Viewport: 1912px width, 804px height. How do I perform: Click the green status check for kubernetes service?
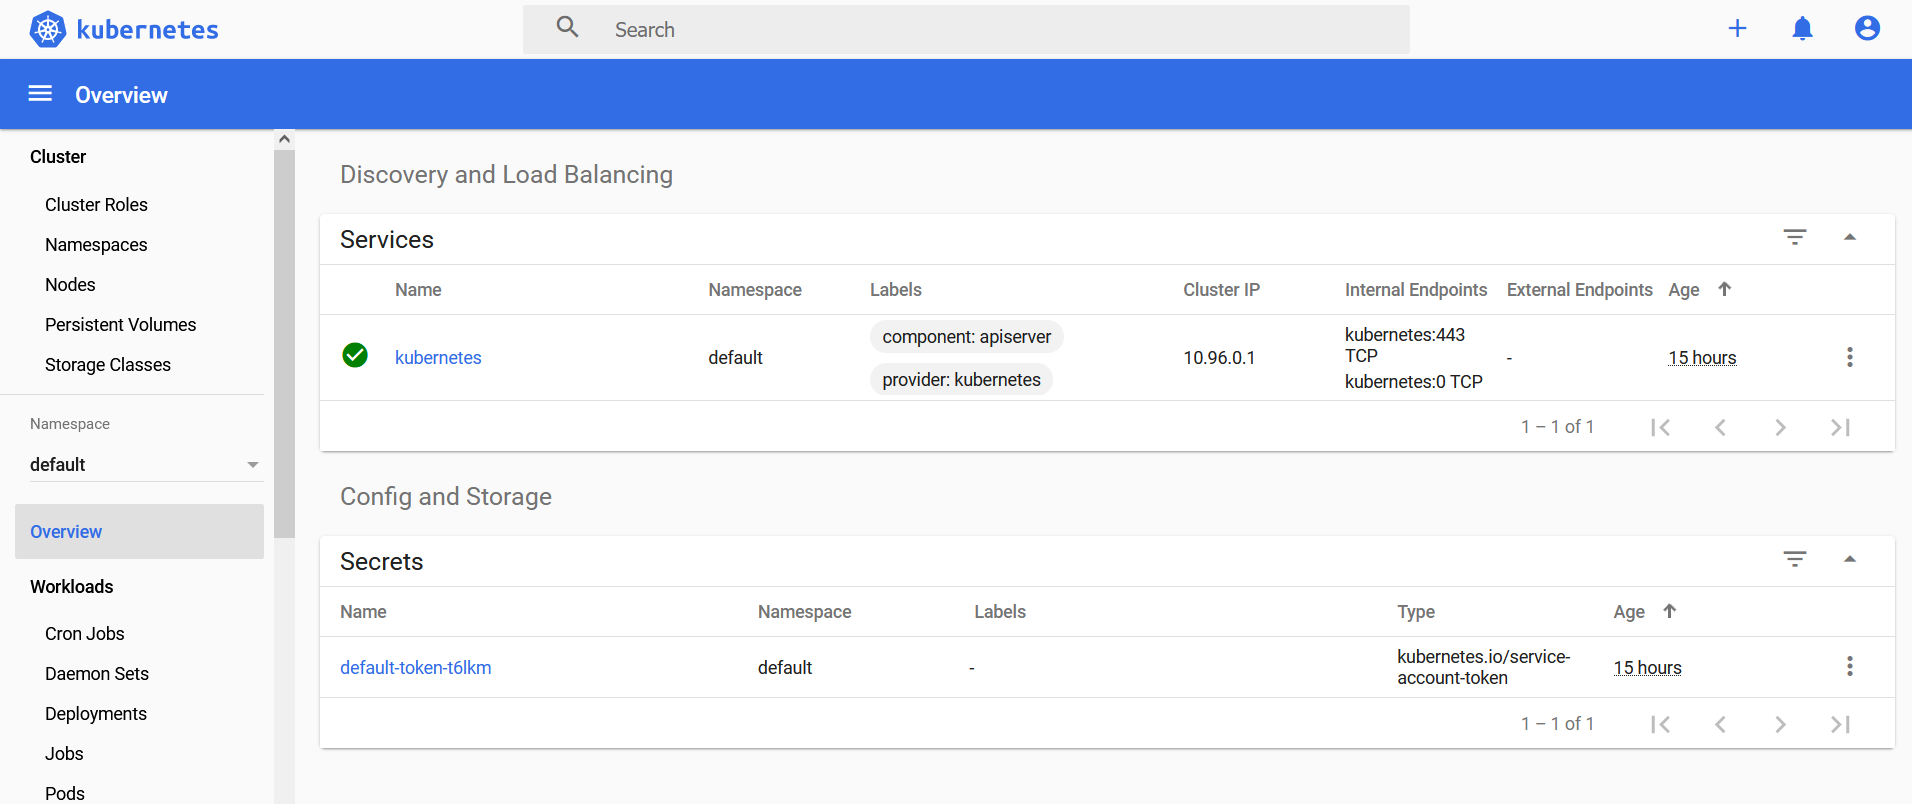tap(355, 355)
